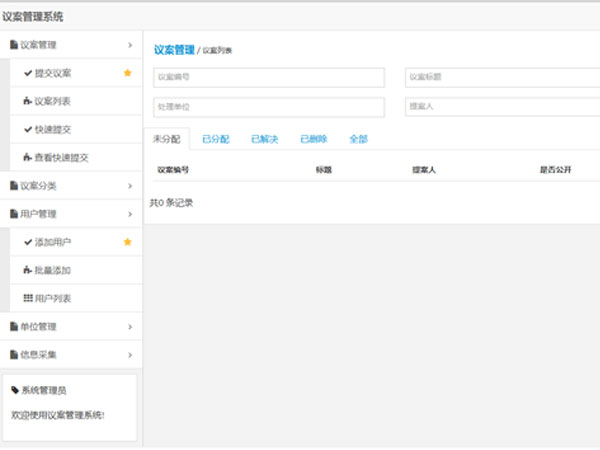Expand the 议案分类 section chevron
This screenshot has width=600, height=450.
tap(130, 185)
